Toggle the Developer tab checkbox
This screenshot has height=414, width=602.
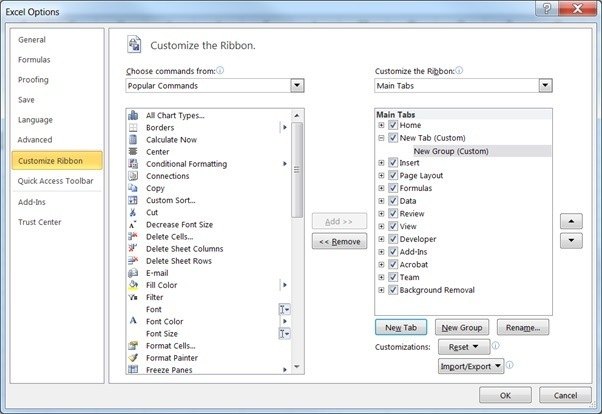tap(393, 239)
